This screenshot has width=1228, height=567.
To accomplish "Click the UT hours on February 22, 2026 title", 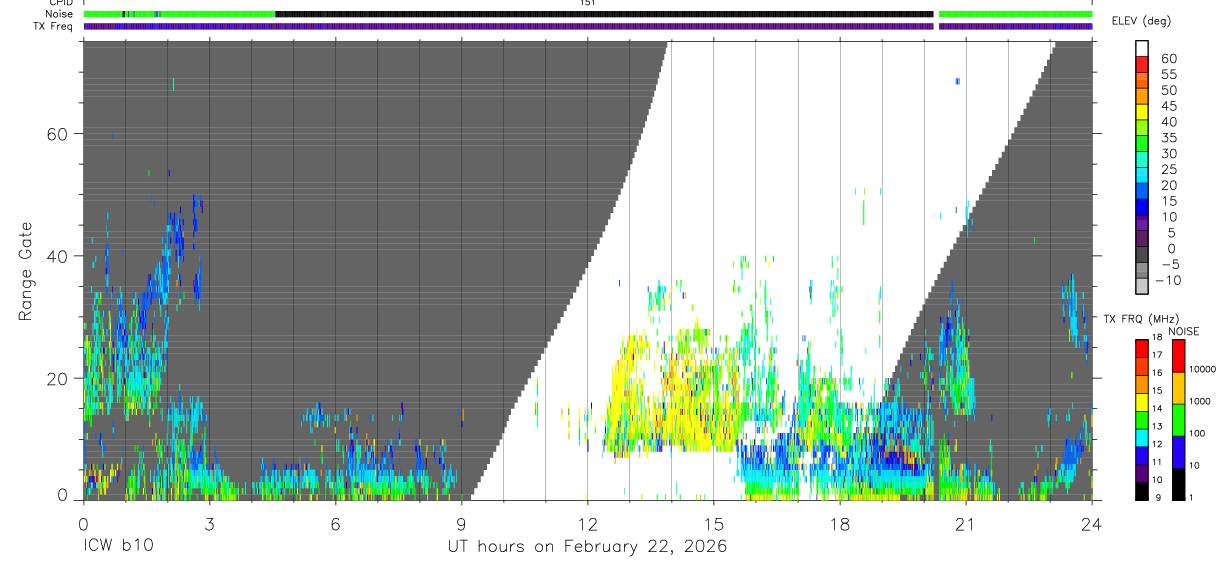I will coord(587,546).
